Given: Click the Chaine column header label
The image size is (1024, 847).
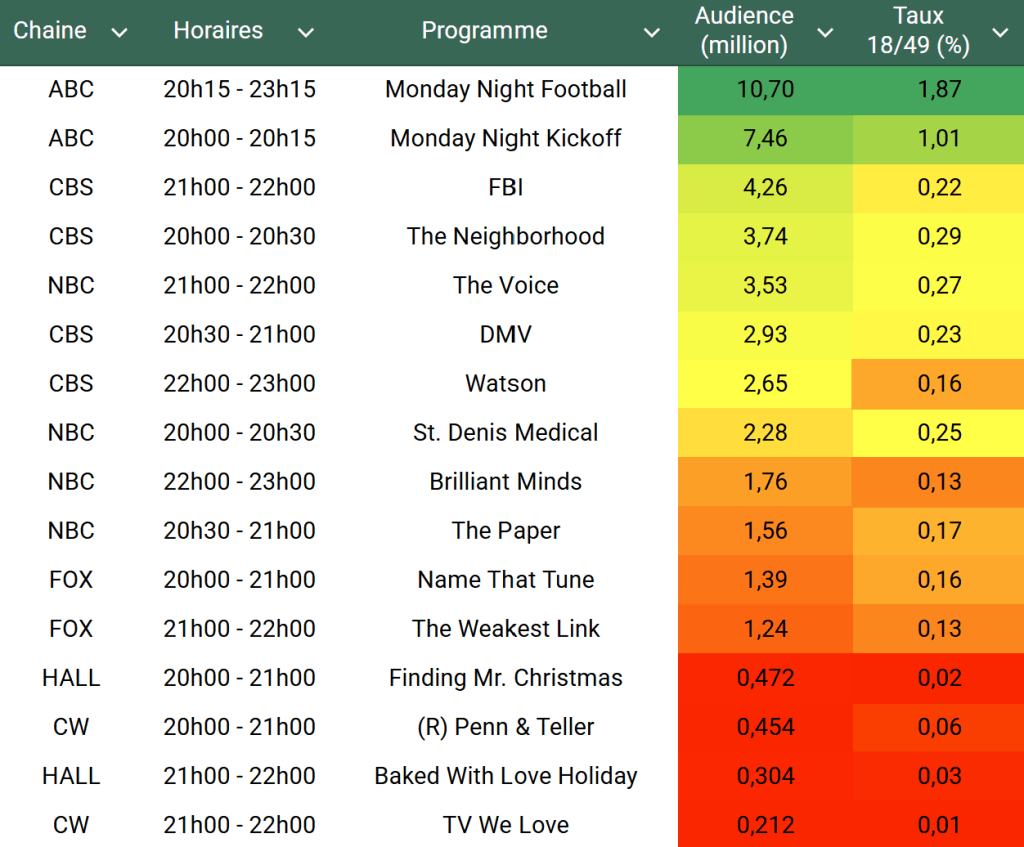Looking at the screenshot, I should pyautogui.click(x=50, y=31).
